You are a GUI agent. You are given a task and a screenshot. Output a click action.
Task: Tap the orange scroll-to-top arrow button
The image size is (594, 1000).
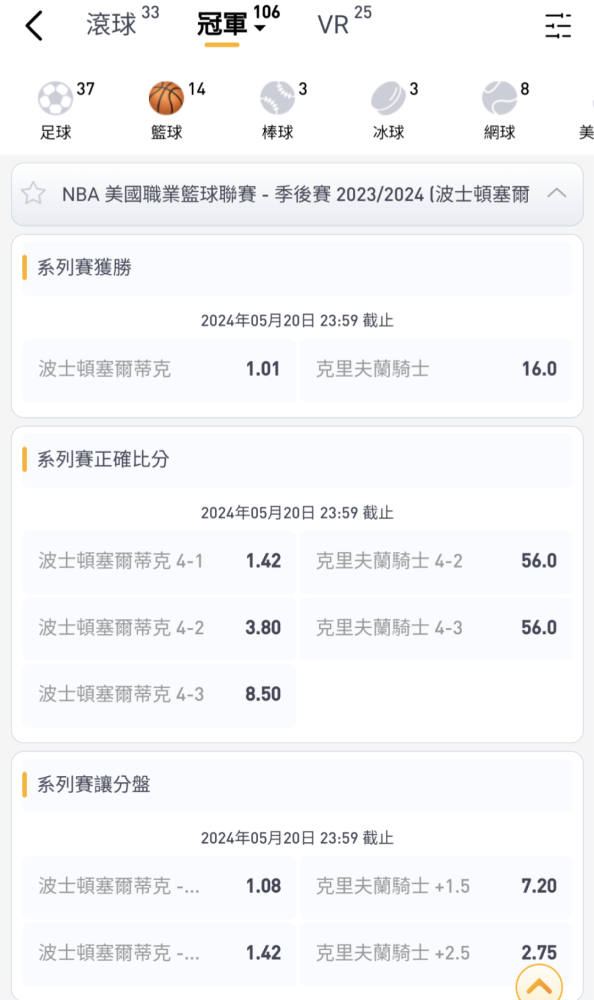click(x=539, y=983)
